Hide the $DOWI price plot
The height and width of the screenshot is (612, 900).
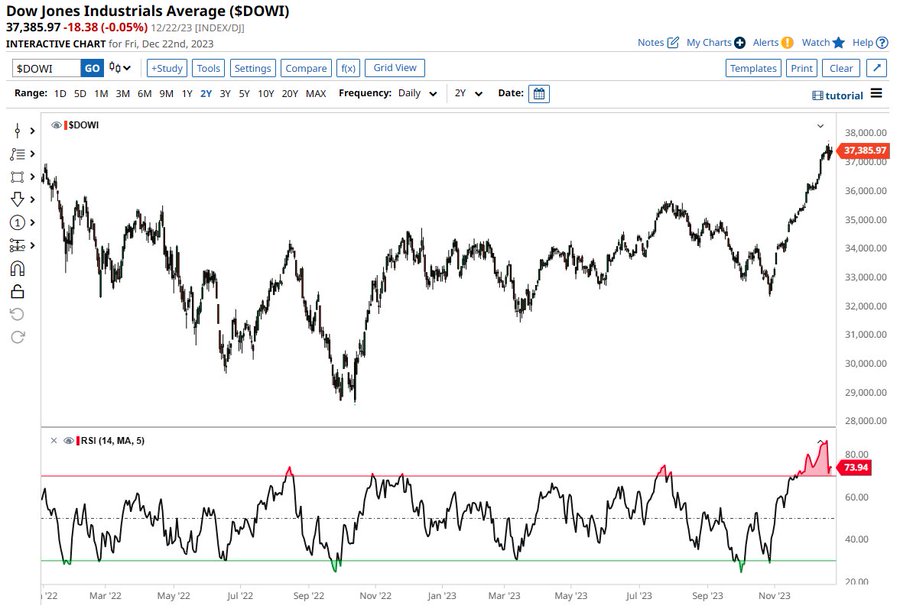tap(56, 125)
